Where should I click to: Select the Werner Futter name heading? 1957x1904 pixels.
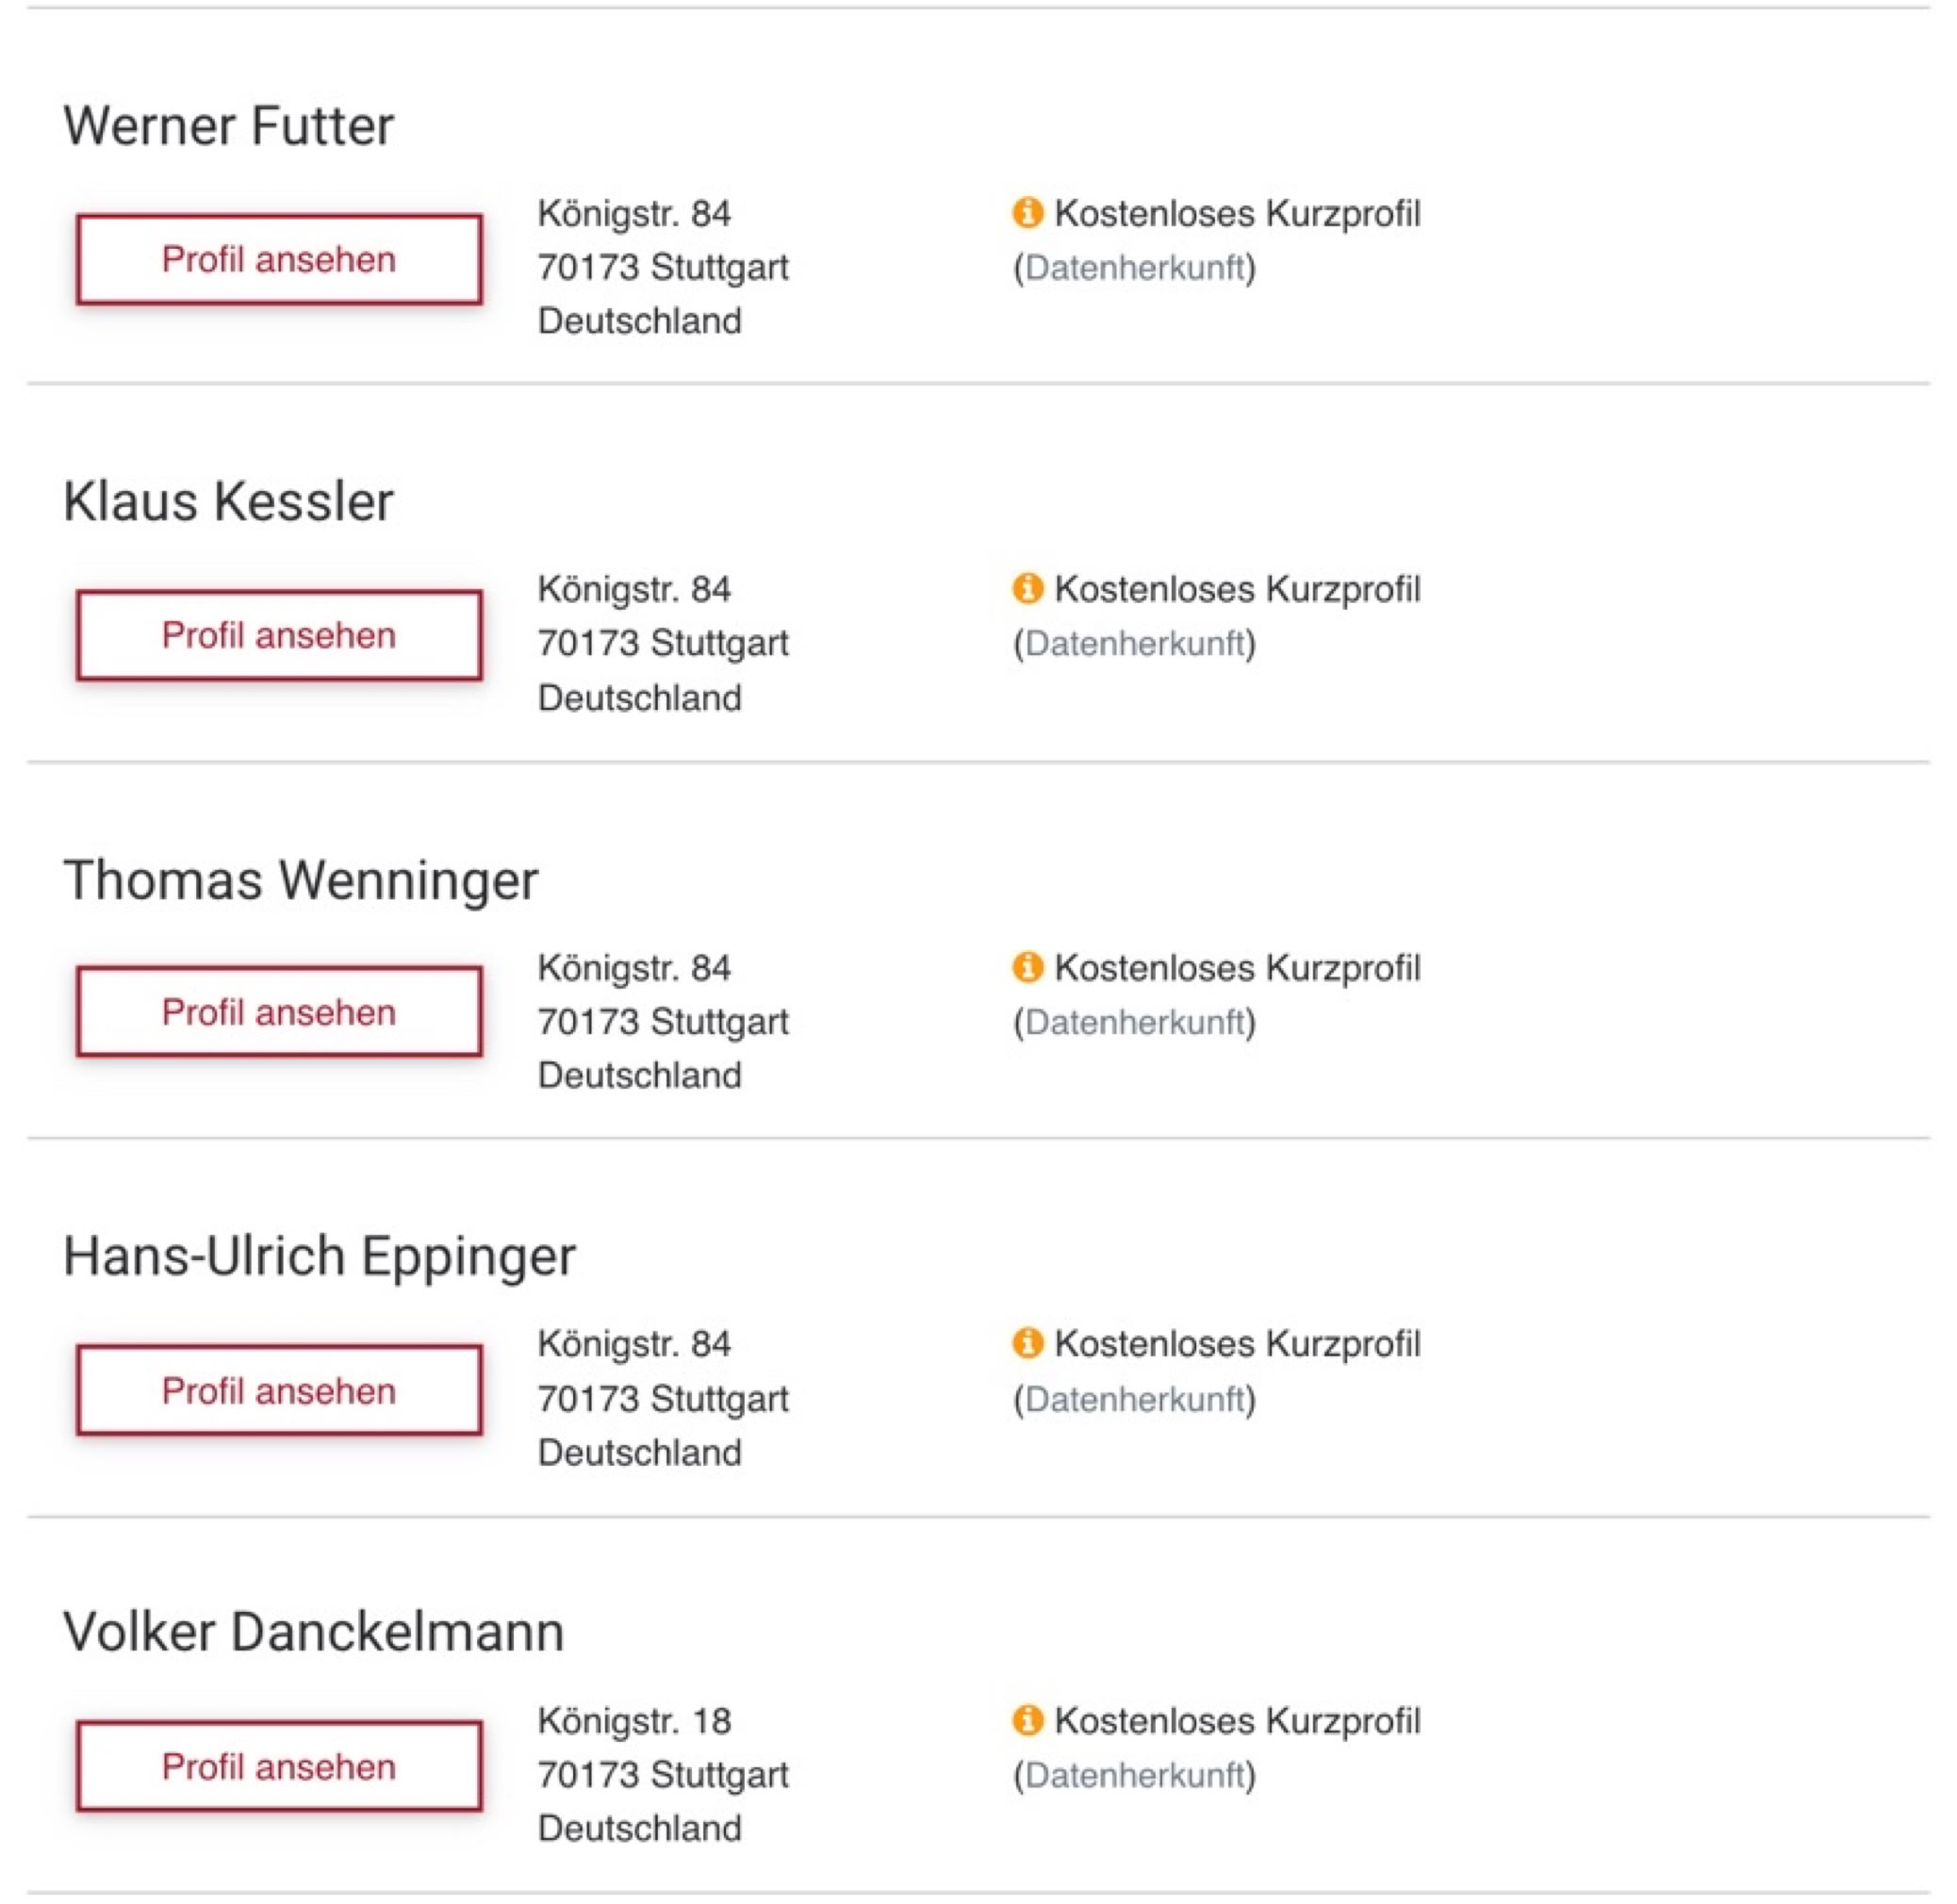pyautogui.click(x=229, y=126)
